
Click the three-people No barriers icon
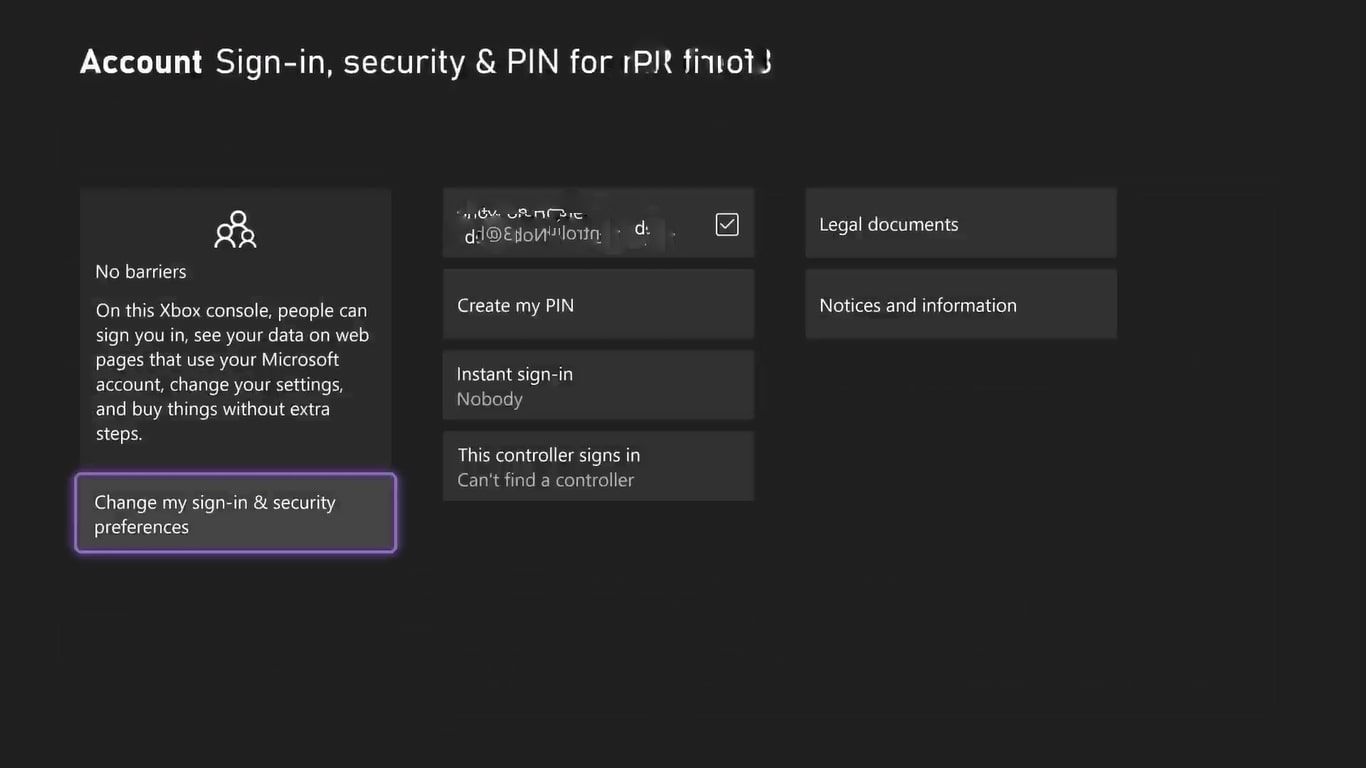click(x=235, y=229)
